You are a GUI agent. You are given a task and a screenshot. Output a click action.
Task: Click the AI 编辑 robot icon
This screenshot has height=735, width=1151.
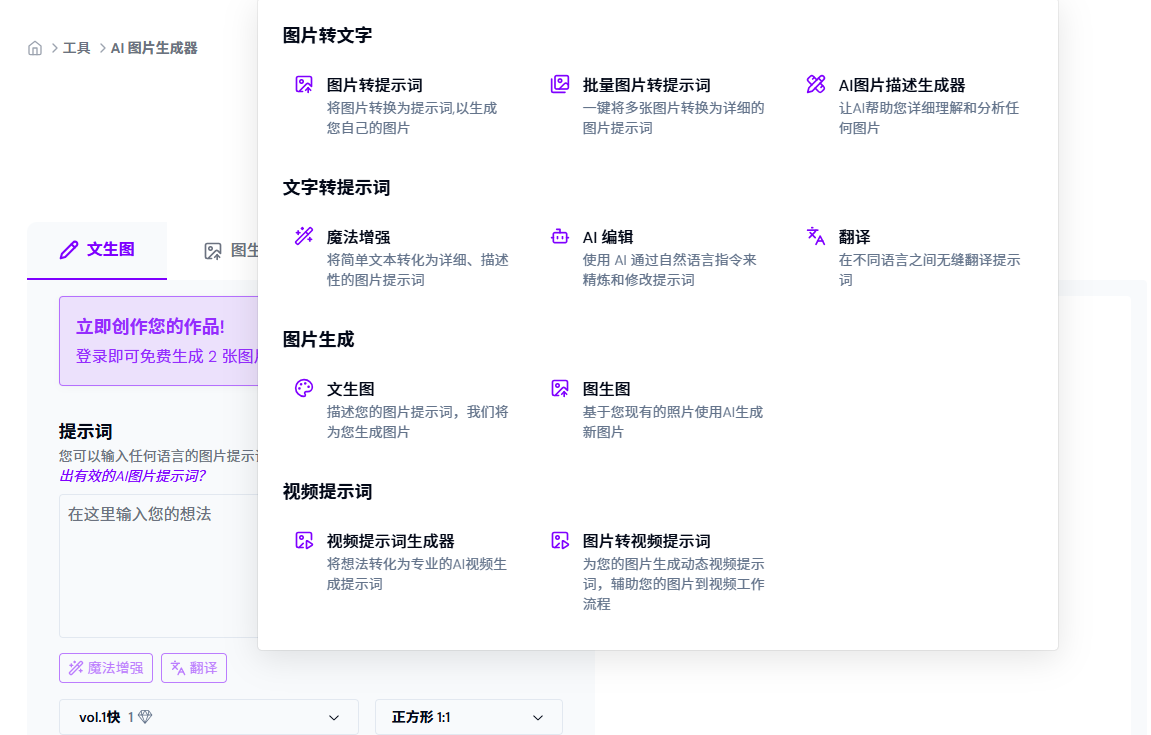pos(560,237)
